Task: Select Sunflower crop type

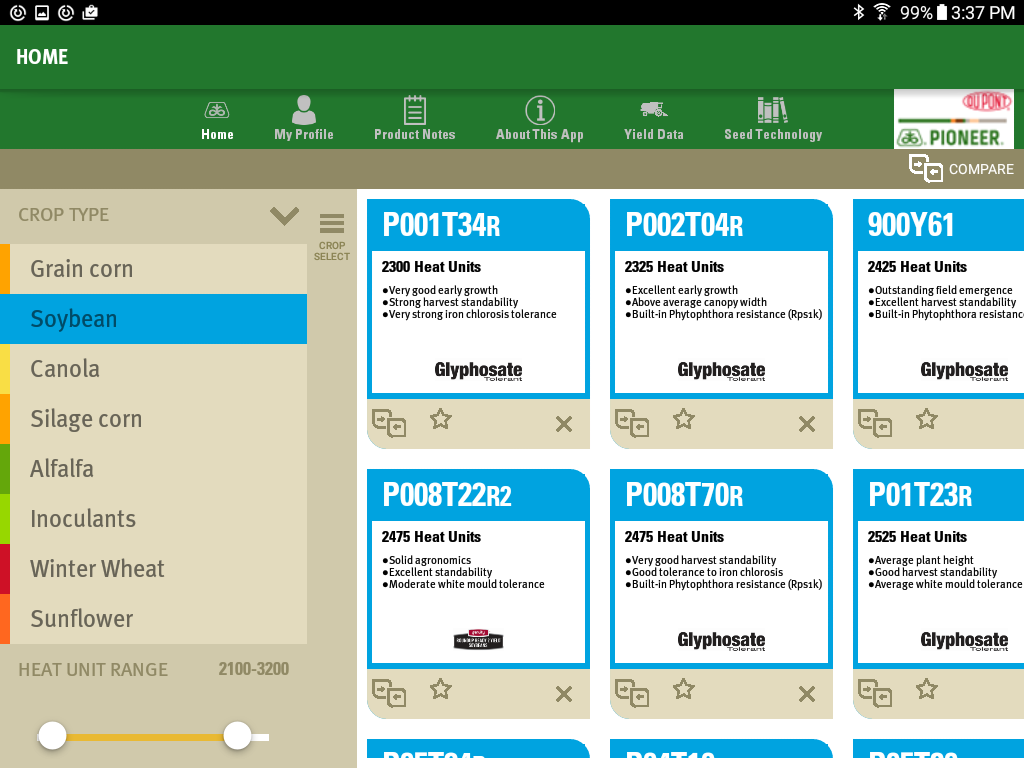Action: [x=153, y=618]
